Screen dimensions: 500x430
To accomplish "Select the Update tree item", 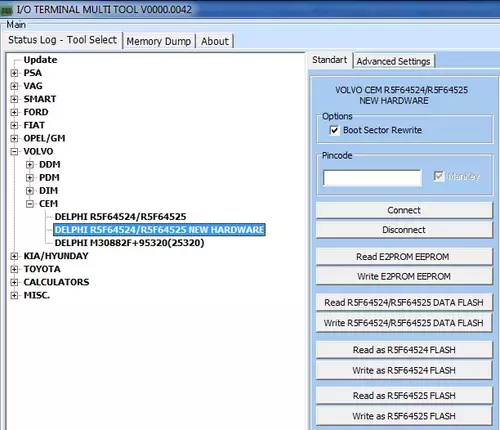I will click(40, 60).
